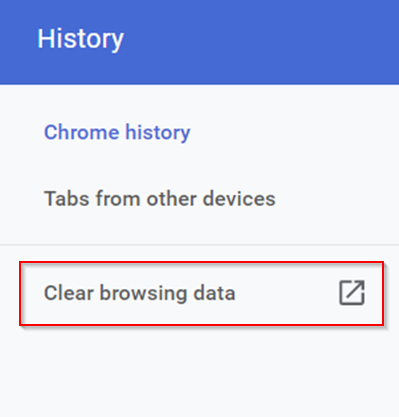Click the word devices in the sidebar

point(239,198)
